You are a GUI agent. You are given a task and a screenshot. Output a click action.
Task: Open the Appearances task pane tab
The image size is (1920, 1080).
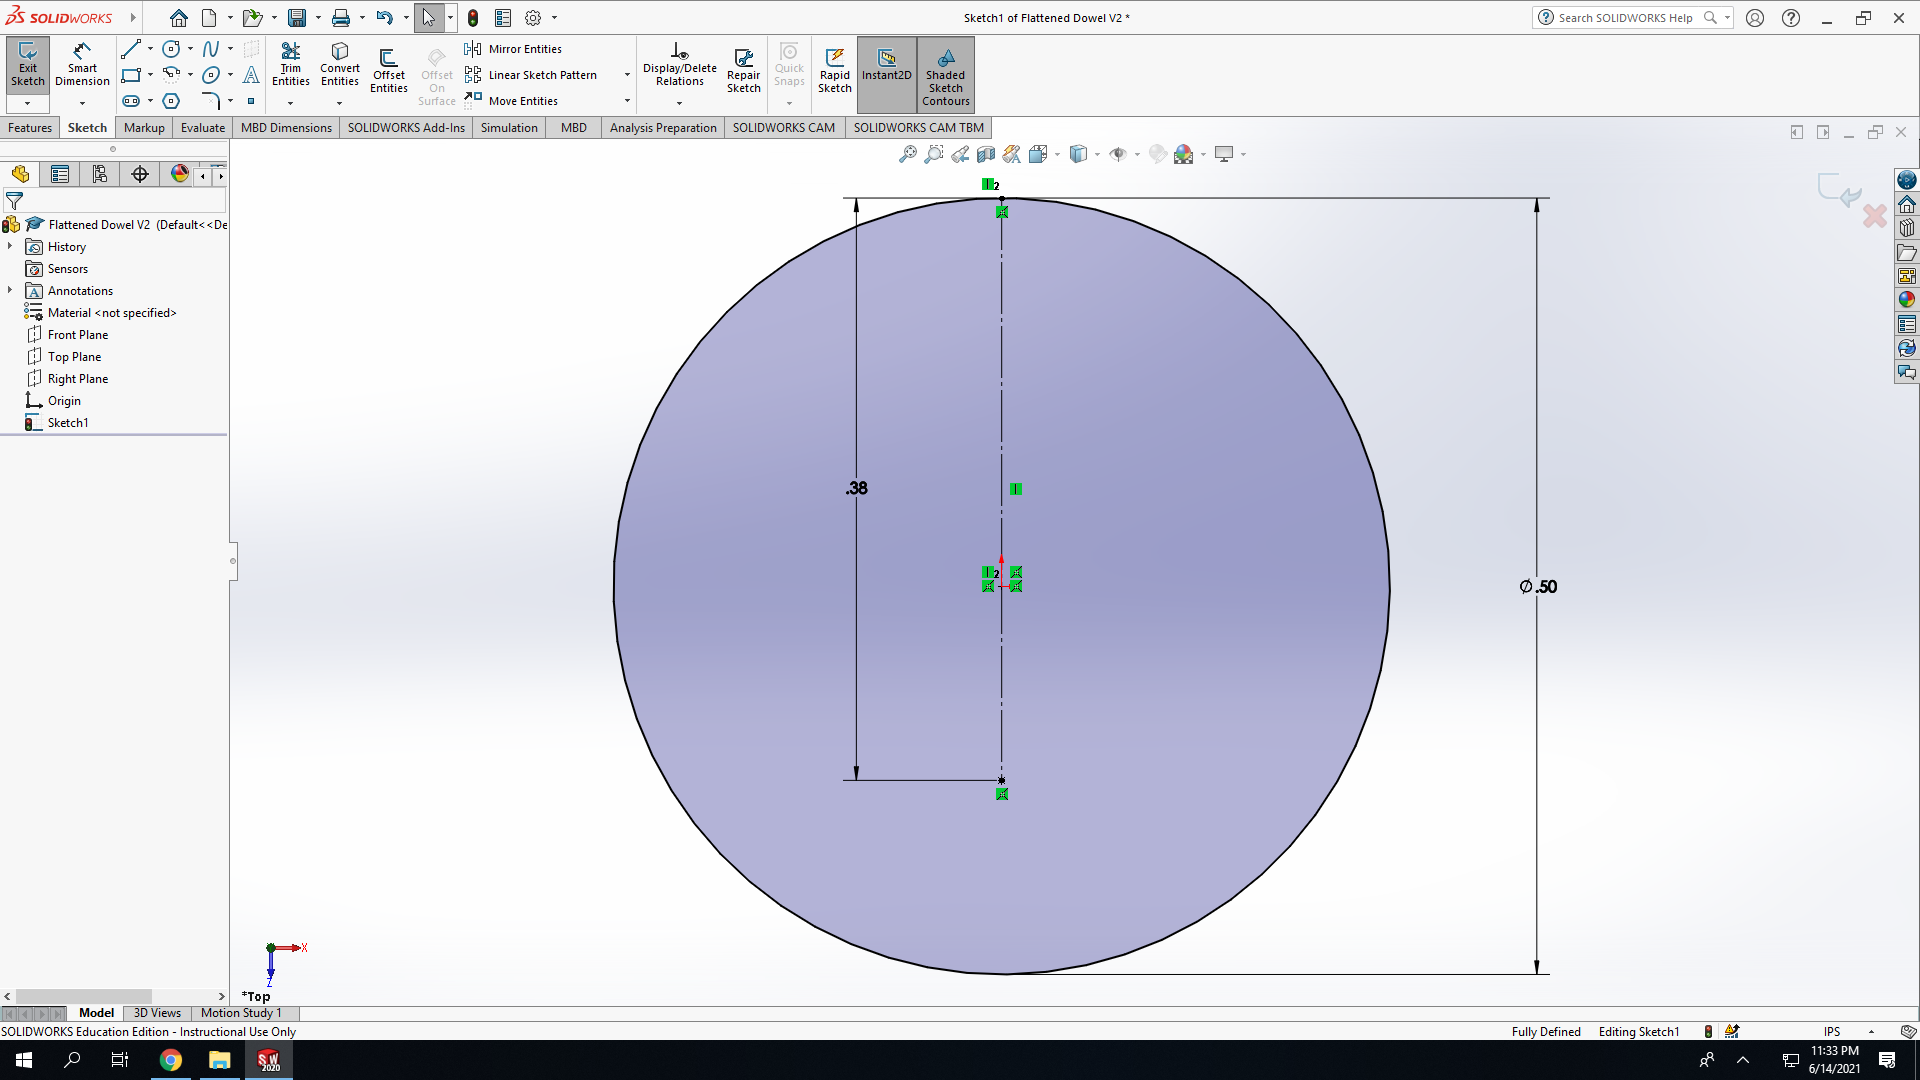click(x=1907, y=300)
